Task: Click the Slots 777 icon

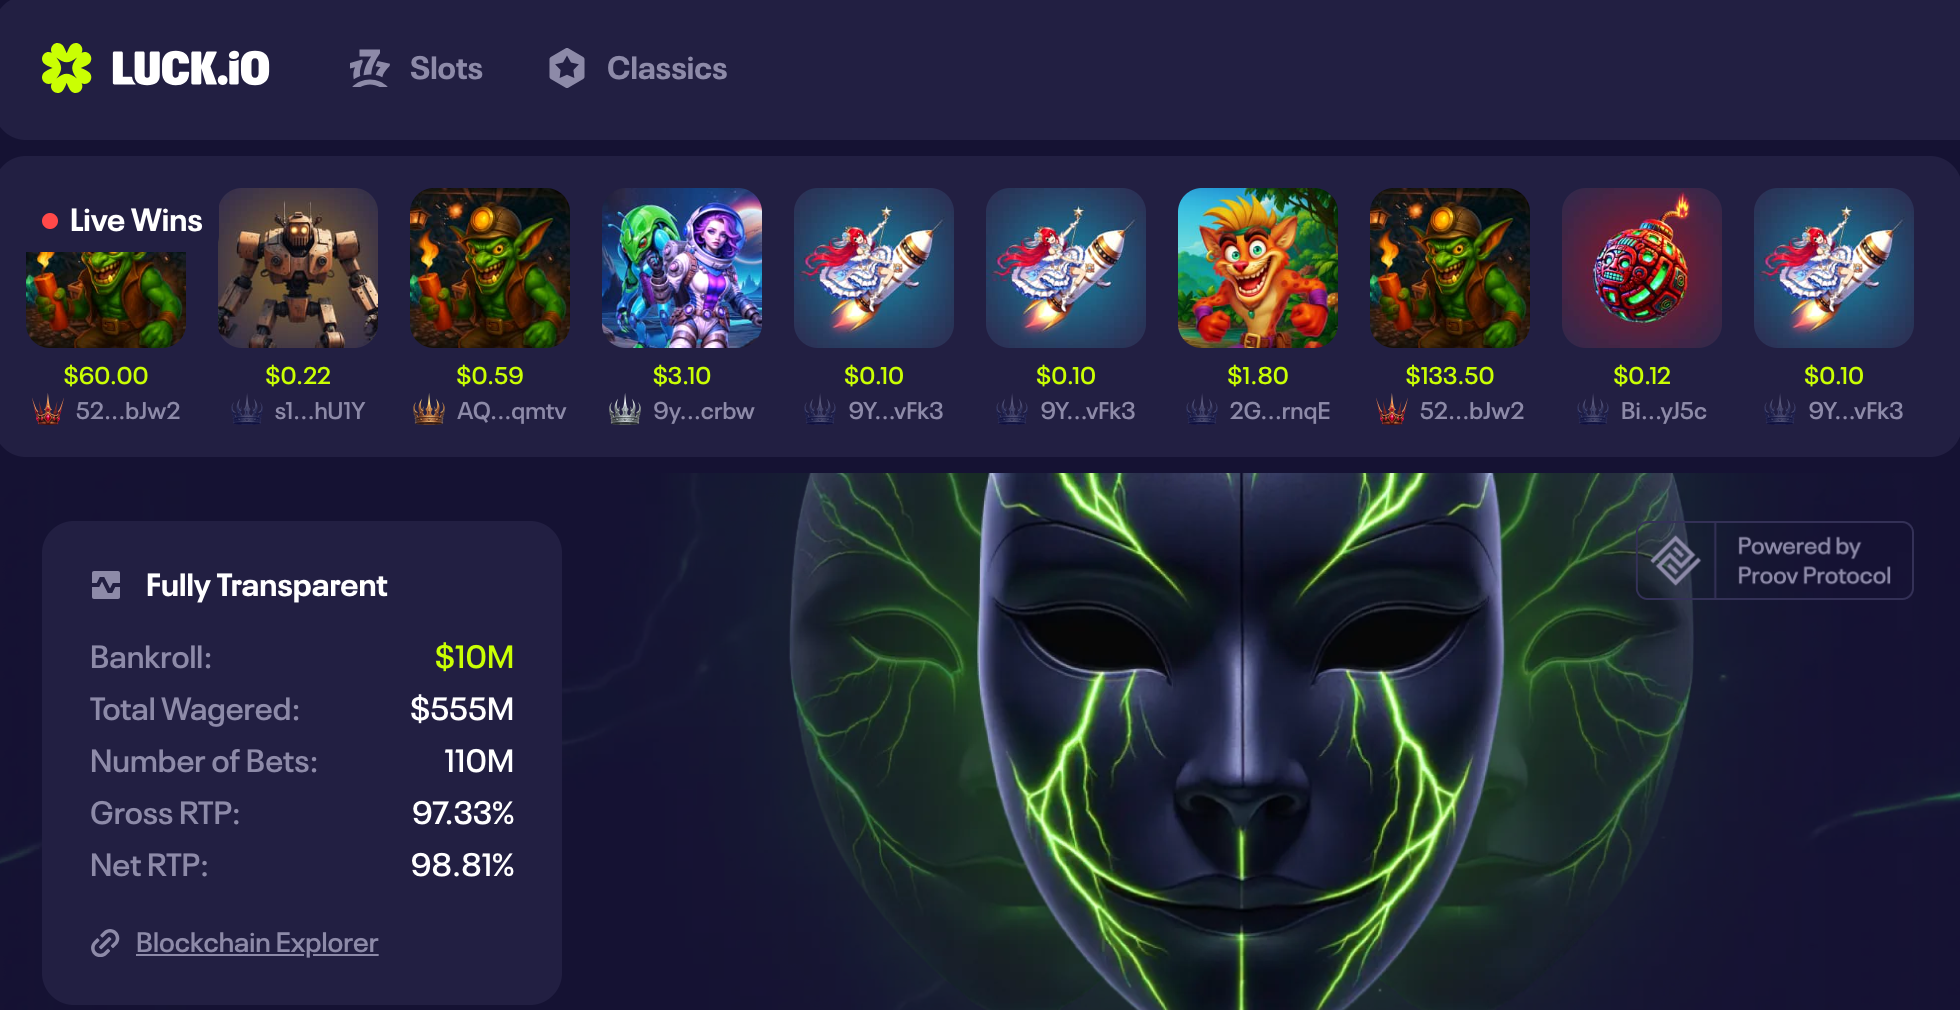Action: 369,68
